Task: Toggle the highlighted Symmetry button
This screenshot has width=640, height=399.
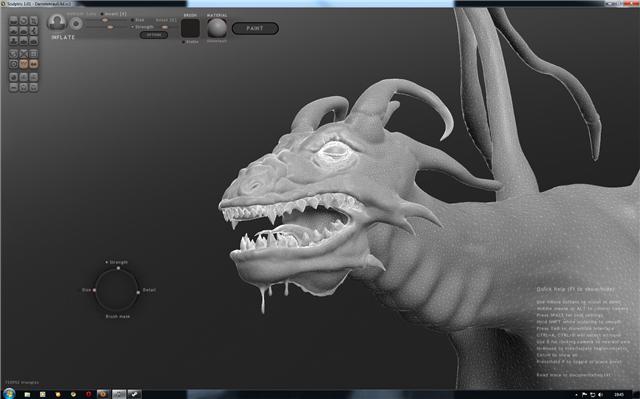Action: tap(34, 64)
